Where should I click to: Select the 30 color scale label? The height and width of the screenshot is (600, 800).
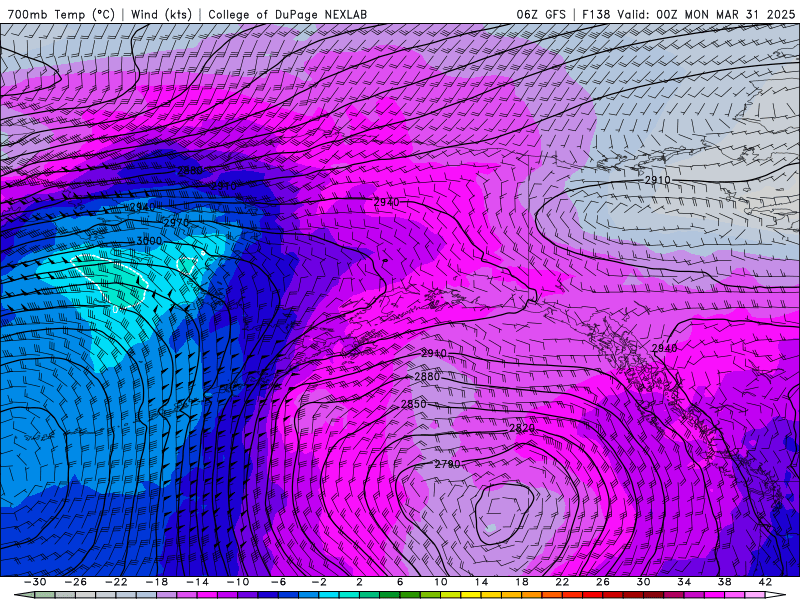[x=643, y=582]
